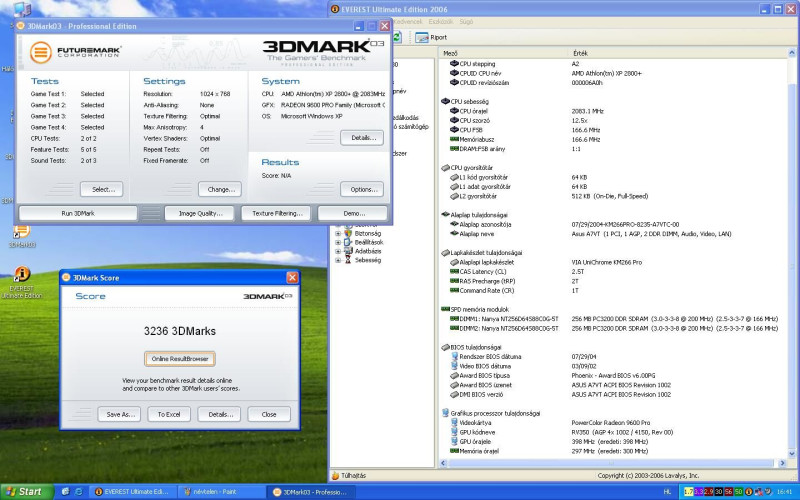800x500 pixels.
Task: Expand the Sebesség tree node
Action: pyautogui.click(x=338, y=260)
